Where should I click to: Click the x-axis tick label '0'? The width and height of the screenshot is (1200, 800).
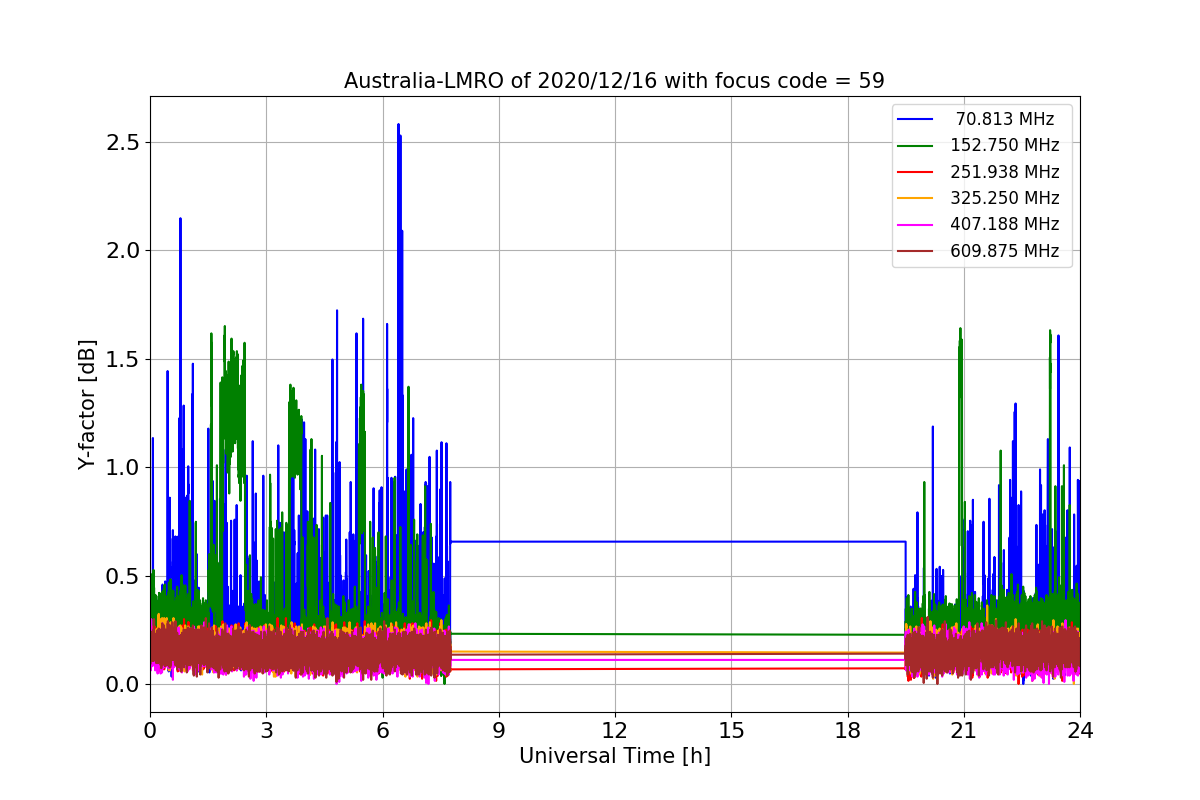click(150, 730)
